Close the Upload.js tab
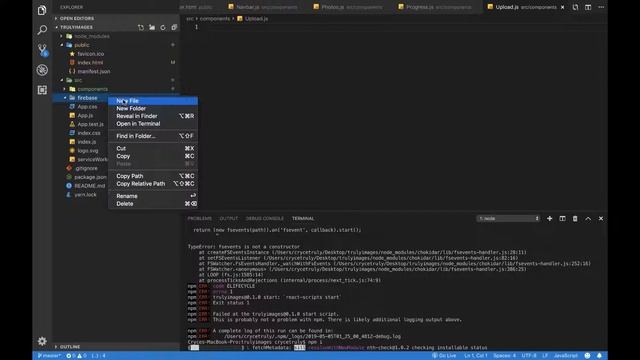 (562, 7)
